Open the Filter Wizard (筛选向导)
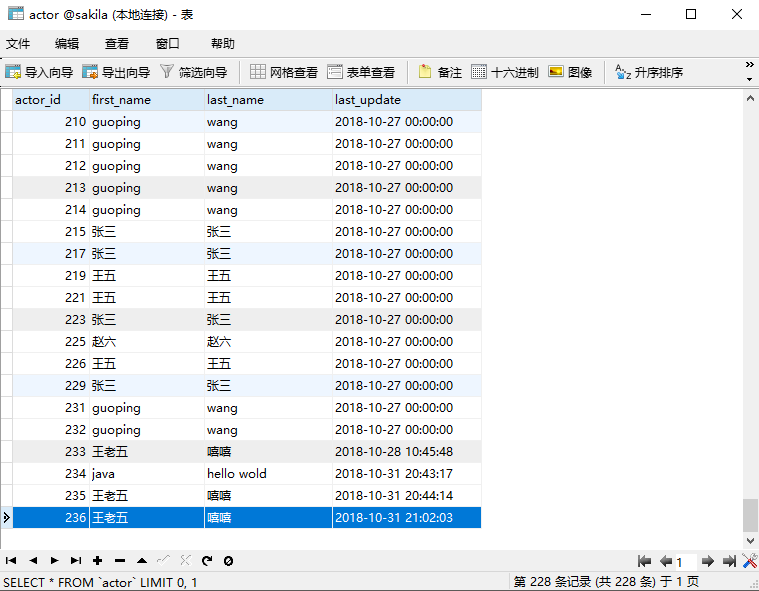This screenshot has height=591, width=759. (193, 72)
